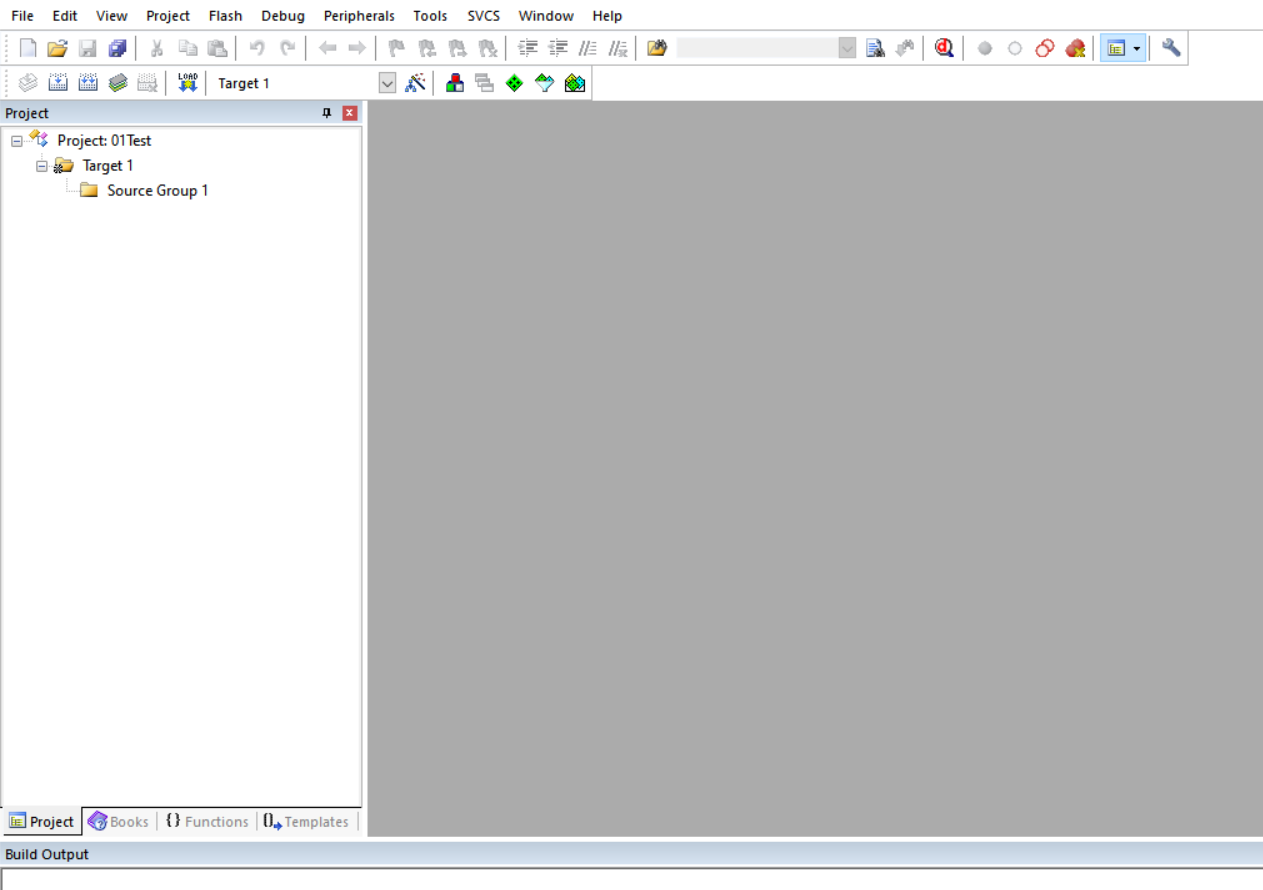Click the Find in Files icon

pyautogui.click(x=657, y=48)
